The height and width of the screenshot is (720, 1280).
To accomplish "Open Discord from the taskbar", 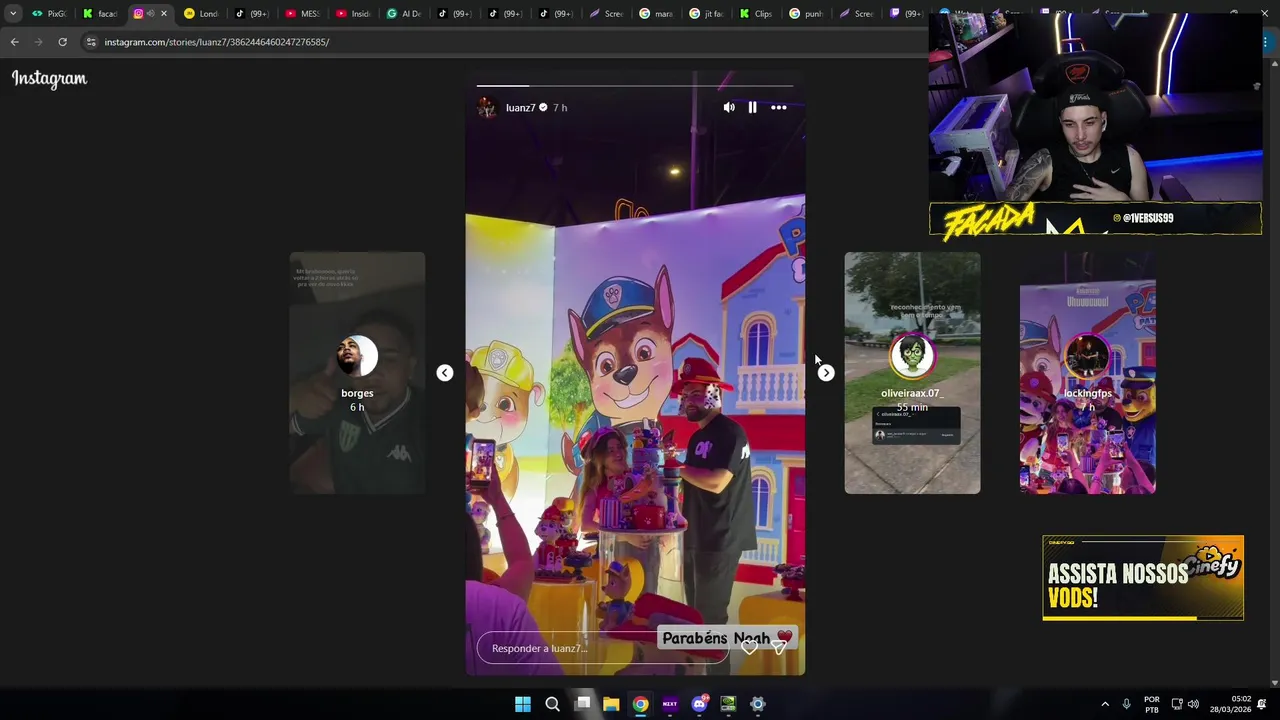I will point(699,704).
